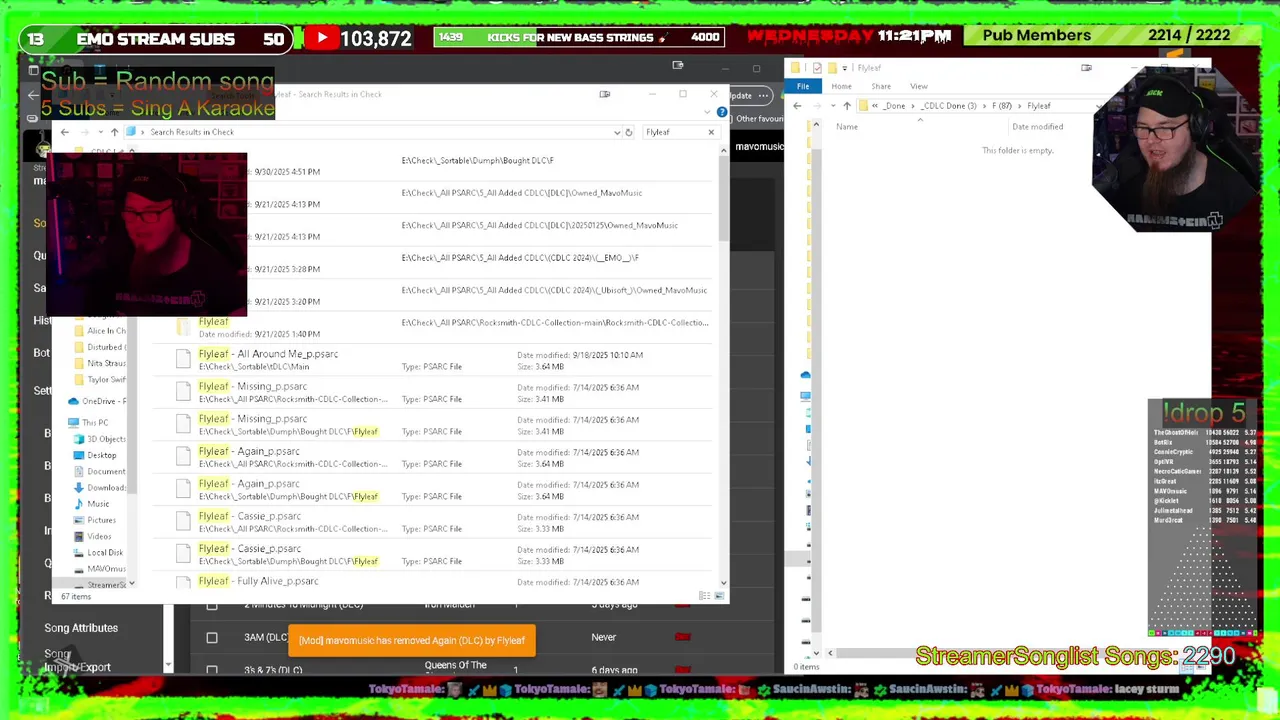Go back in the Flyleaf folder window
The image size is (1280, 720).
[797, 106]
